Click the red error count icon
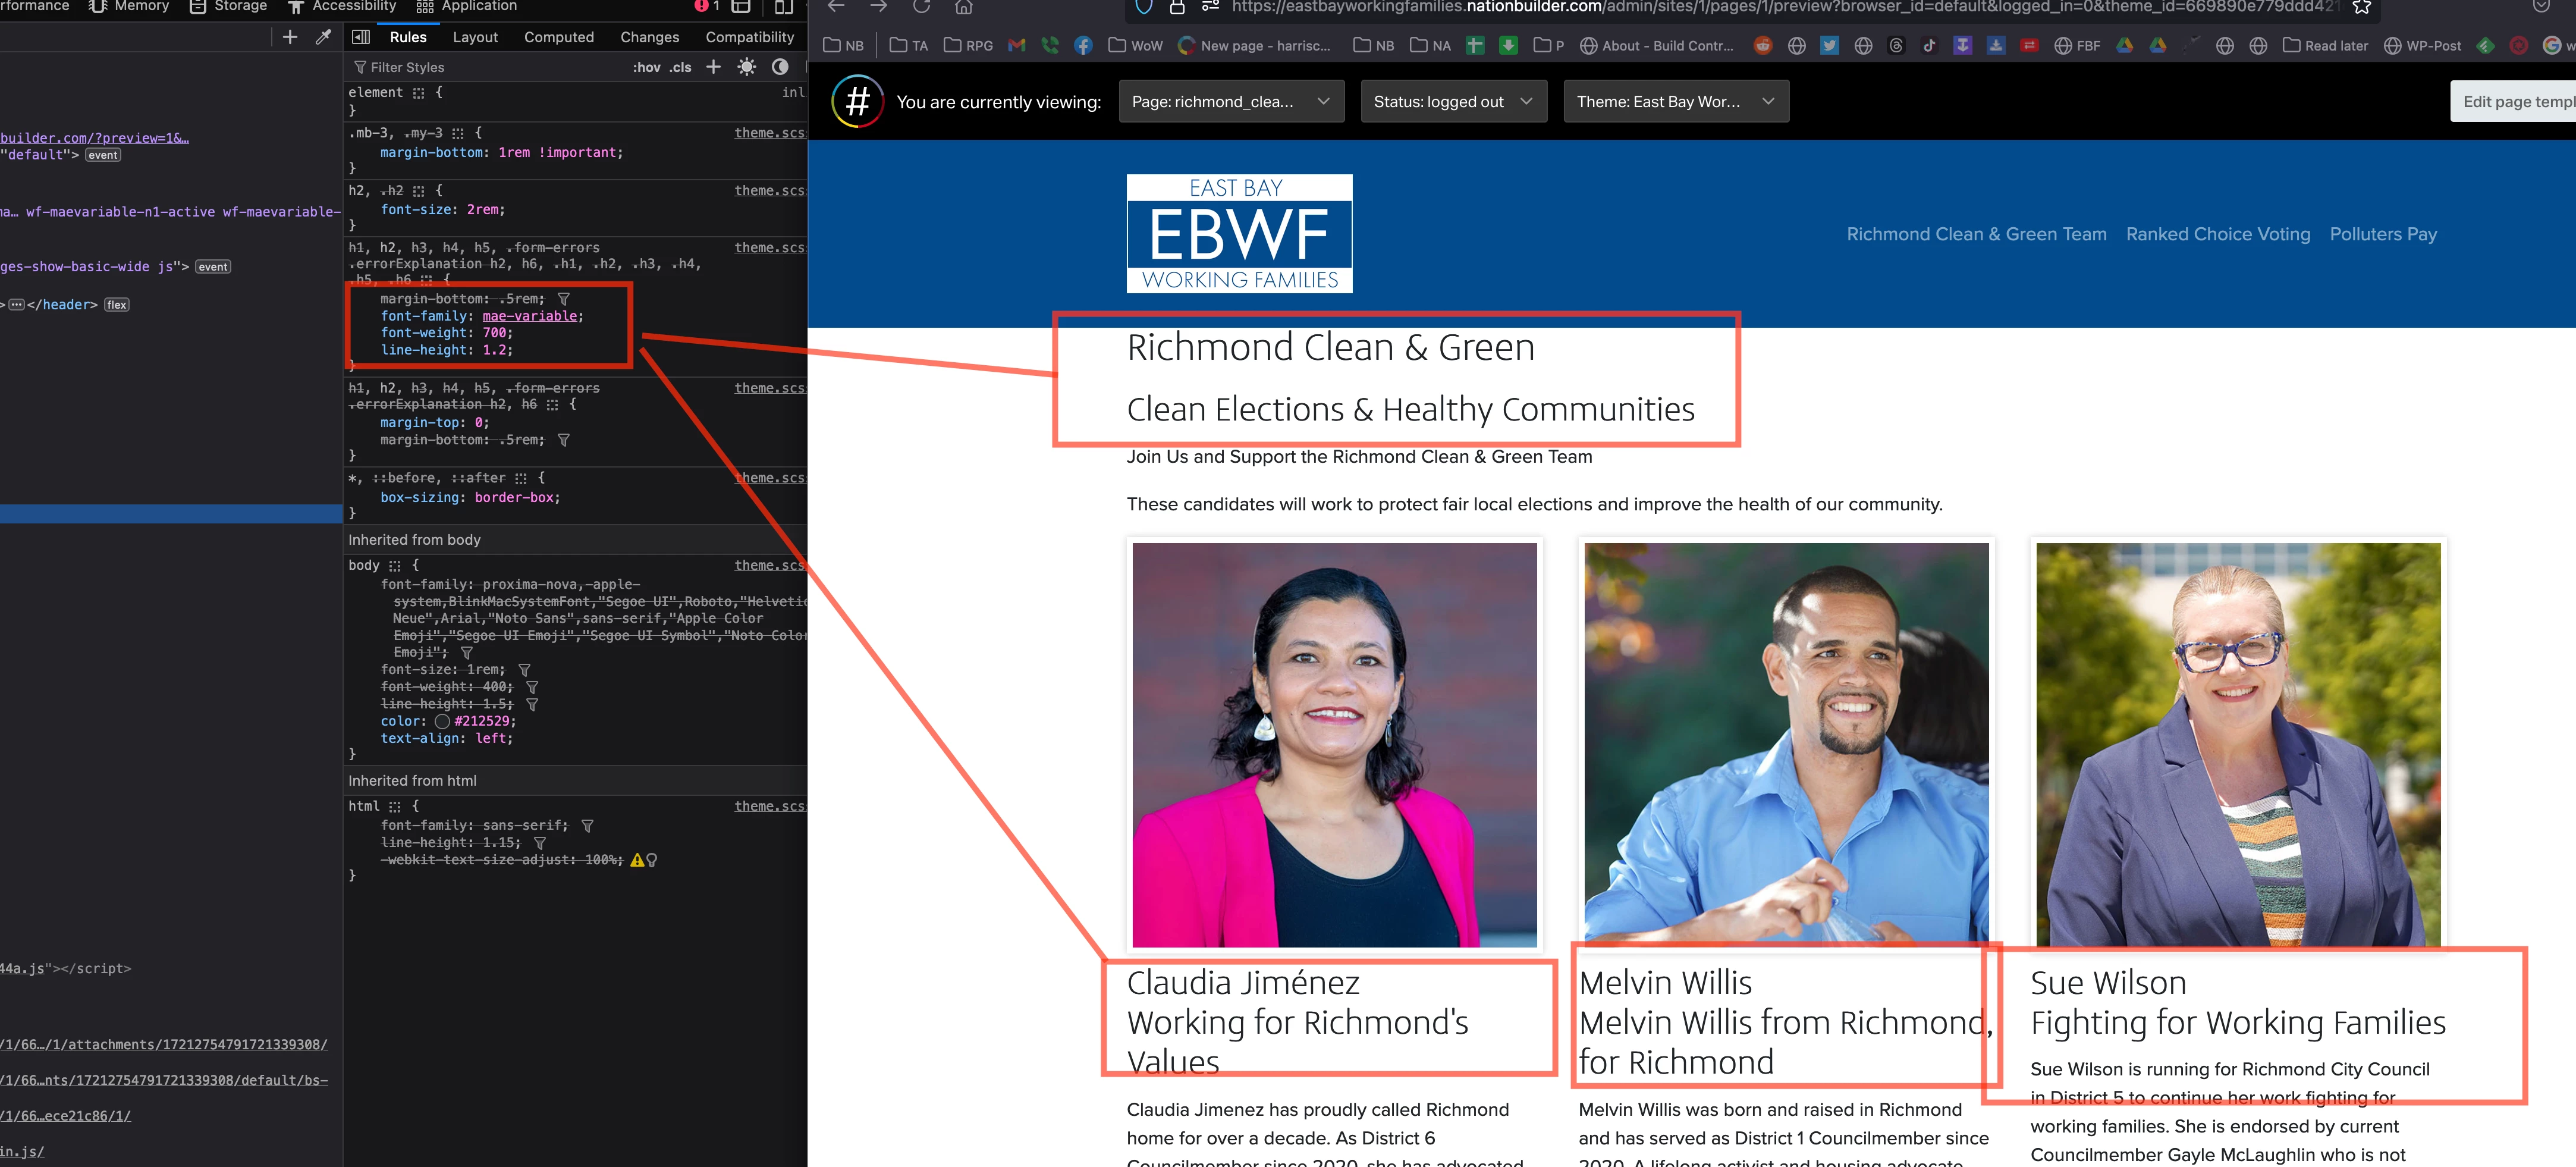 tap(702, 6)
